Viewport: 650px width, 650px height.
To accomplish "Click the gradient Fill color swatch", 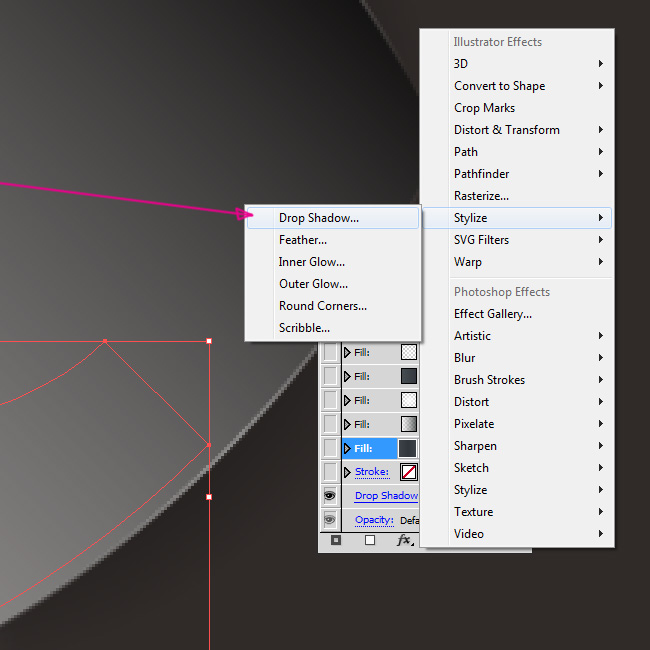I will point(408,424).
